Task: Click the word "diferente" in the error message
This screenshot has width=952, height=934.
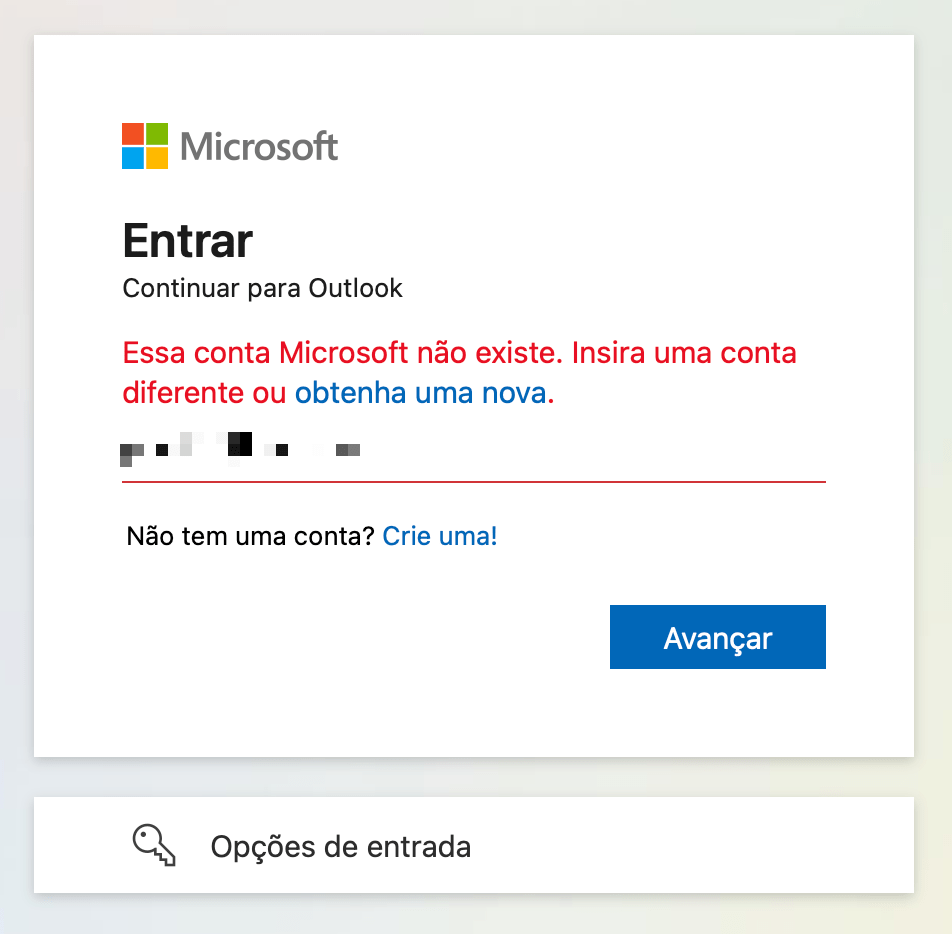Action: click(x=182, y=393)
